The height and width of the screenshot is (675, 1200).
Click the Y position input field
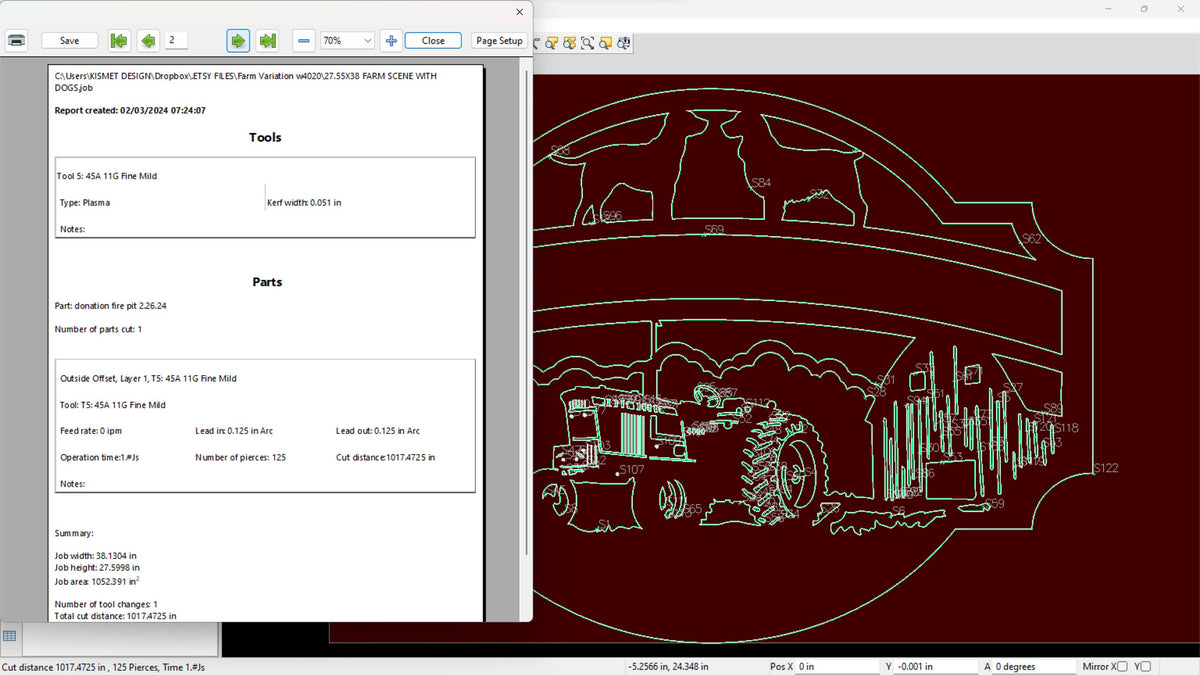coord(938,666)
